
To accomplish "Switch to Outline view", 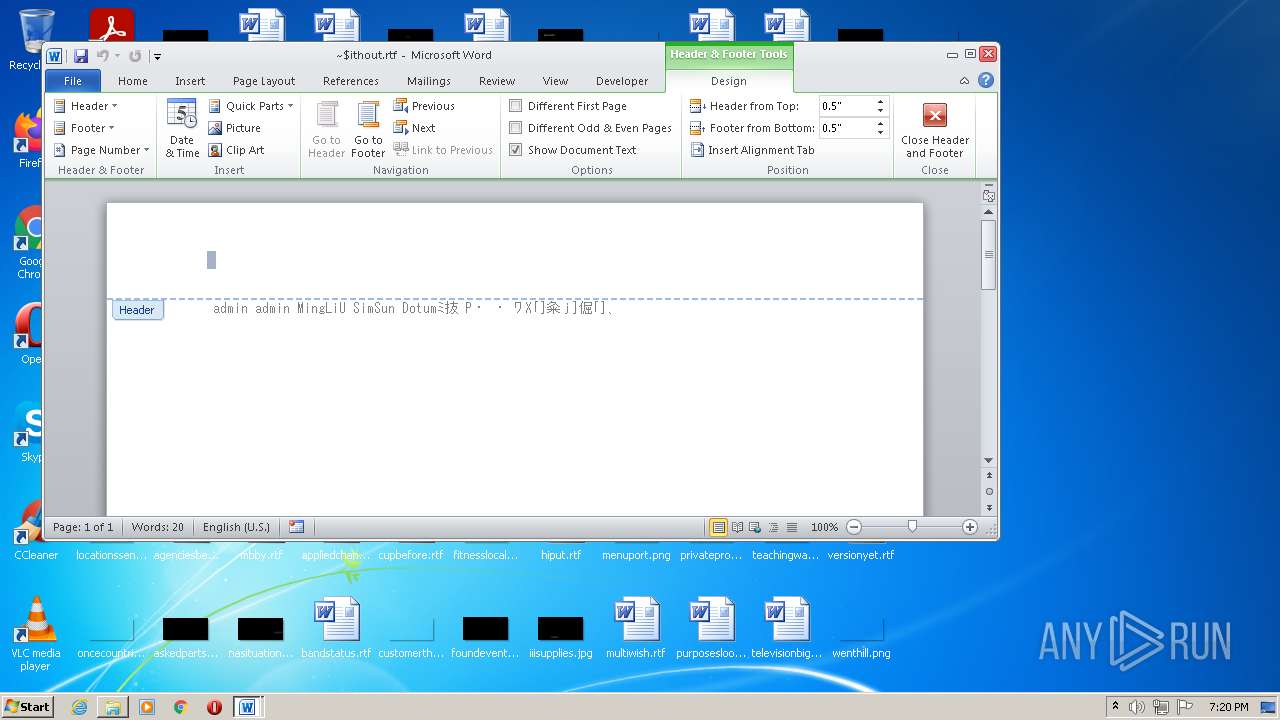I will (773, 527).
